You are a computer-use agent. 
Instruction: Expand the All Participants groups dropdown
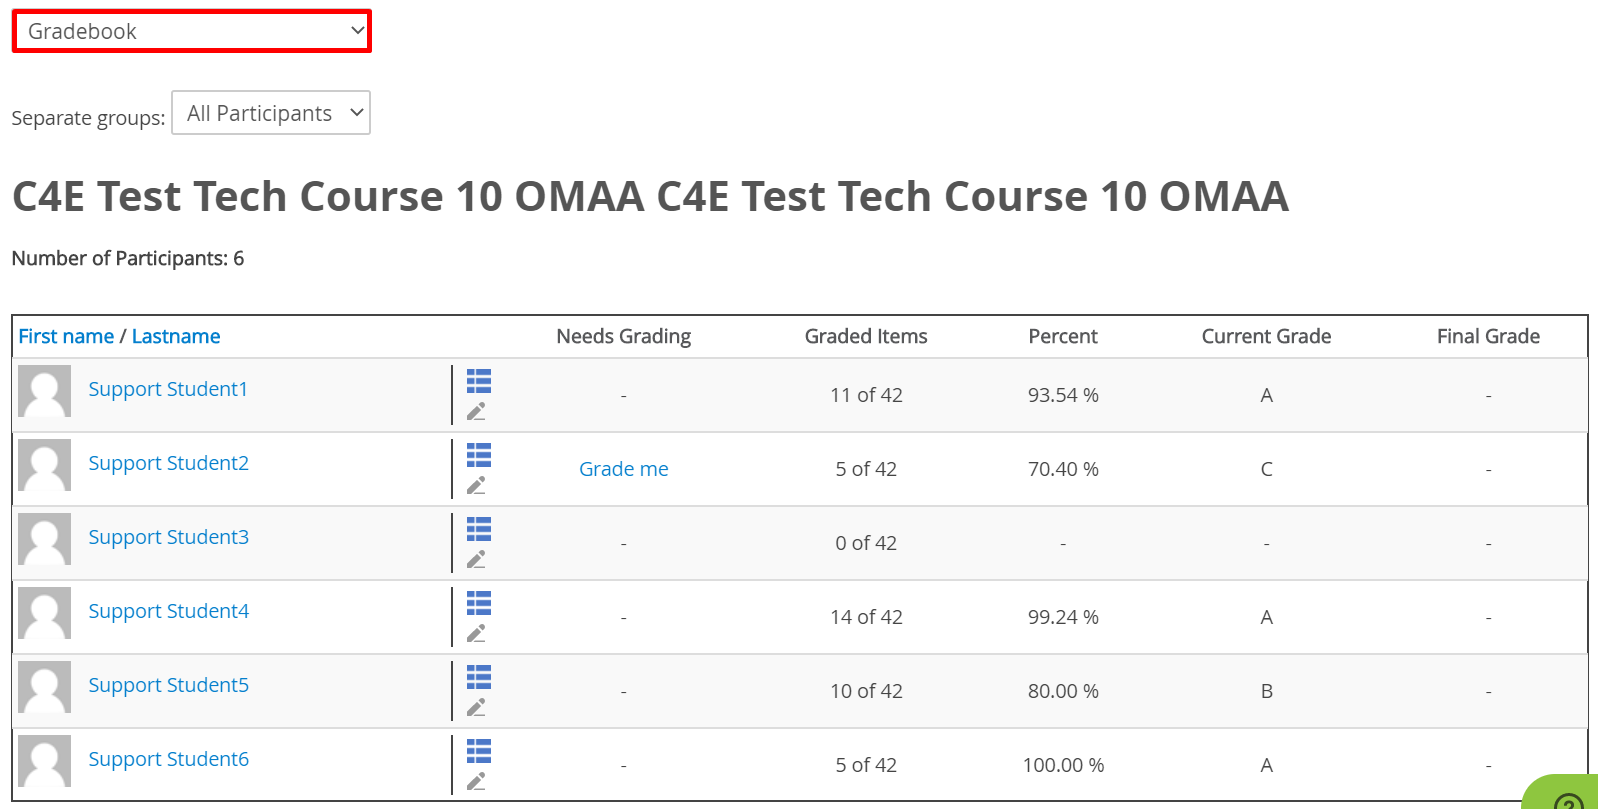pos(271,113)
